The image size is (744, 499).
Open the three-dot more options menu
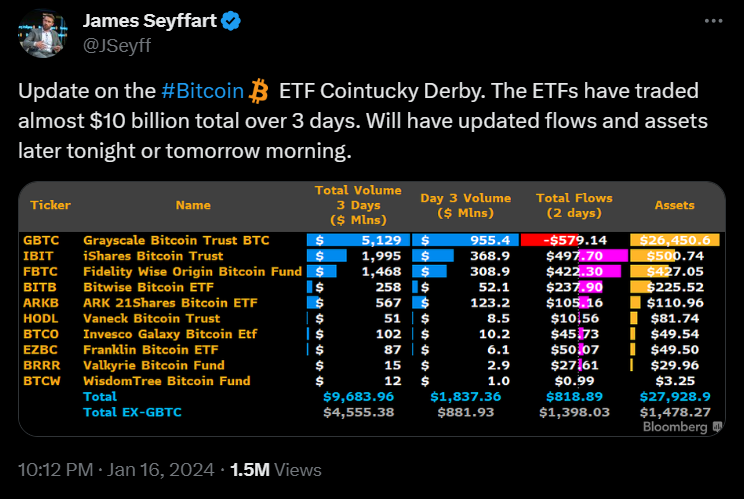711,21
